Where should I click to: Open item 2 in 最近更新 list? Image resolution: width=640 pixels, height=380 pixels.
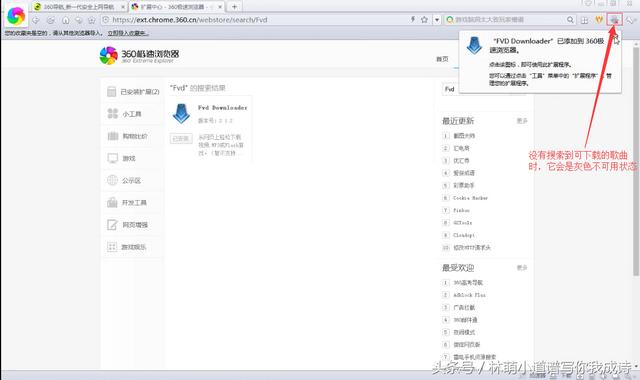(x=462, y=148)
